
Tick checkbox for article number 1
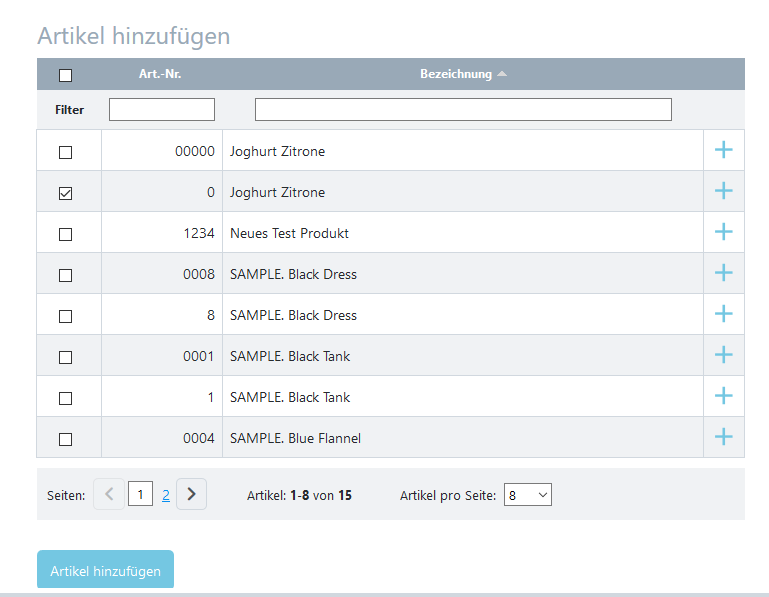[x=65, y=398]
